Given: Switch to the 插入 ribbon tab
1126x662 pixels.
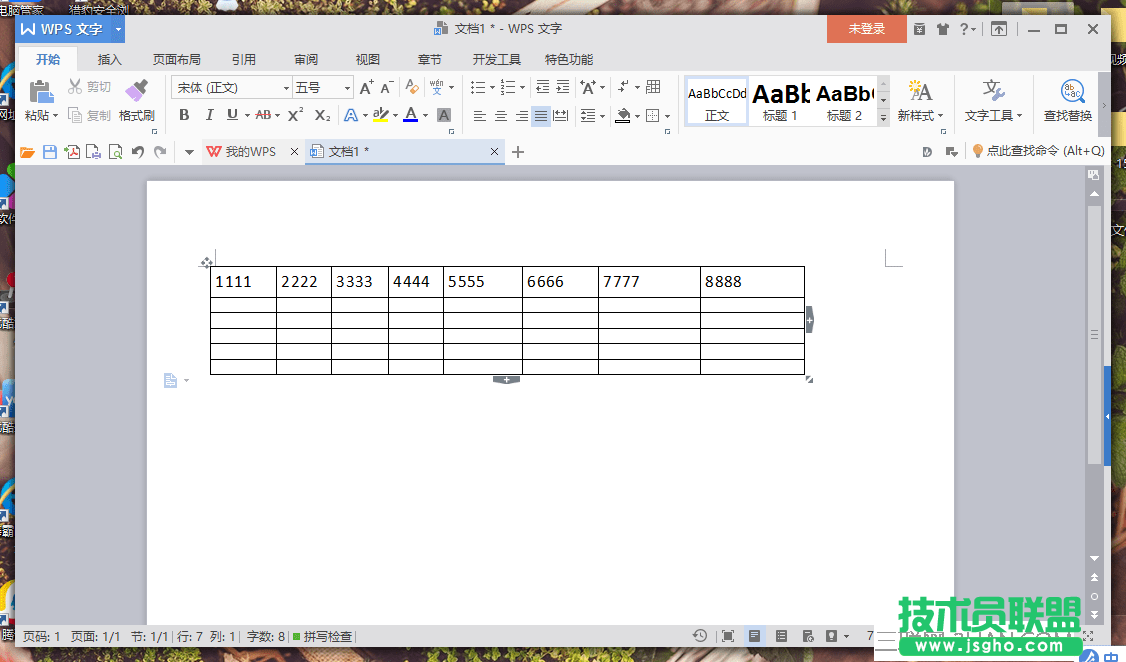Looking at the screenshot, I should coord(110,59).
